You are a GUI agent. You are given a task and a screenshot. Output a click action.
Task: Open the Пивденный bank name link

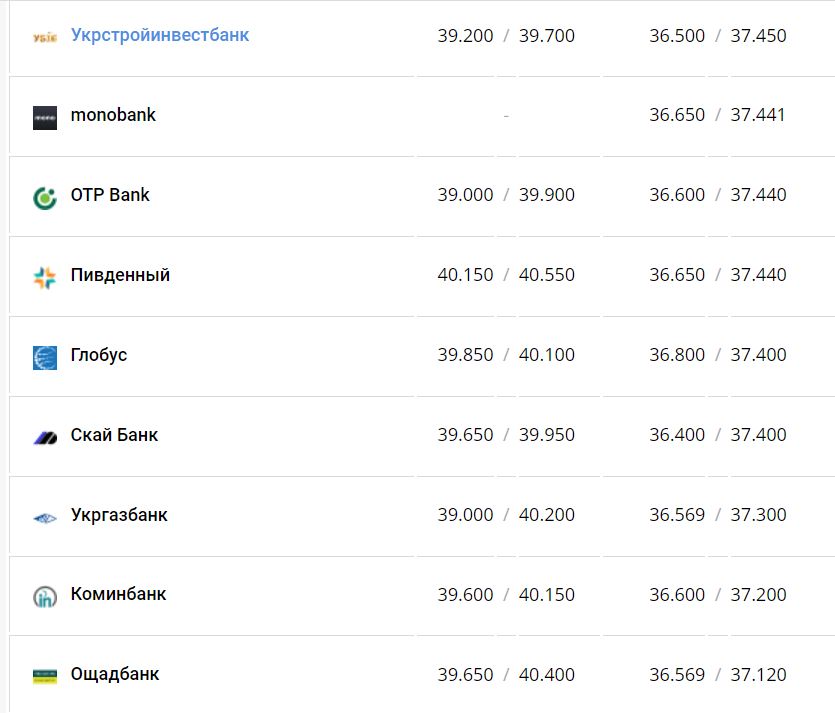(x=120, y=275)
